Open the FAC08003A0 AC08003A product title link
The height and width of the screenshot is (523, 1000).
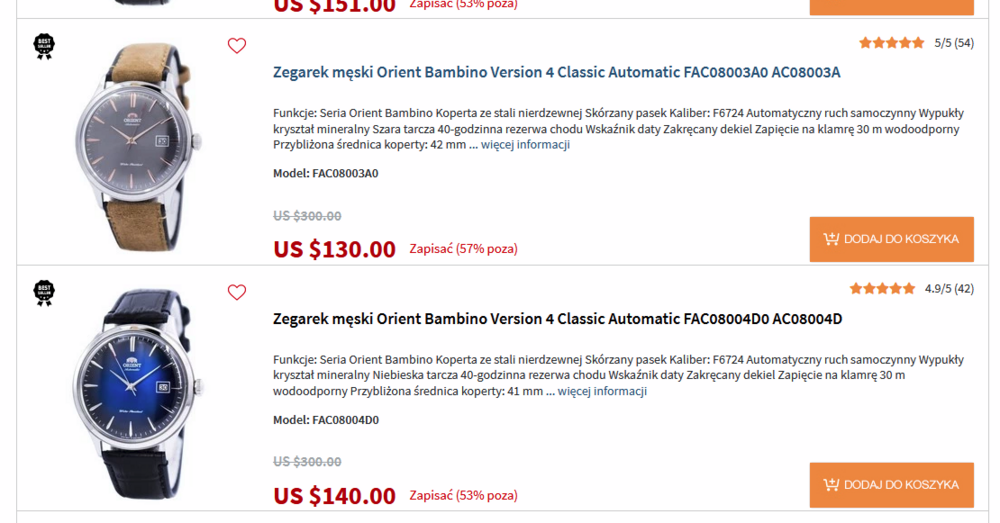point(556,73)
